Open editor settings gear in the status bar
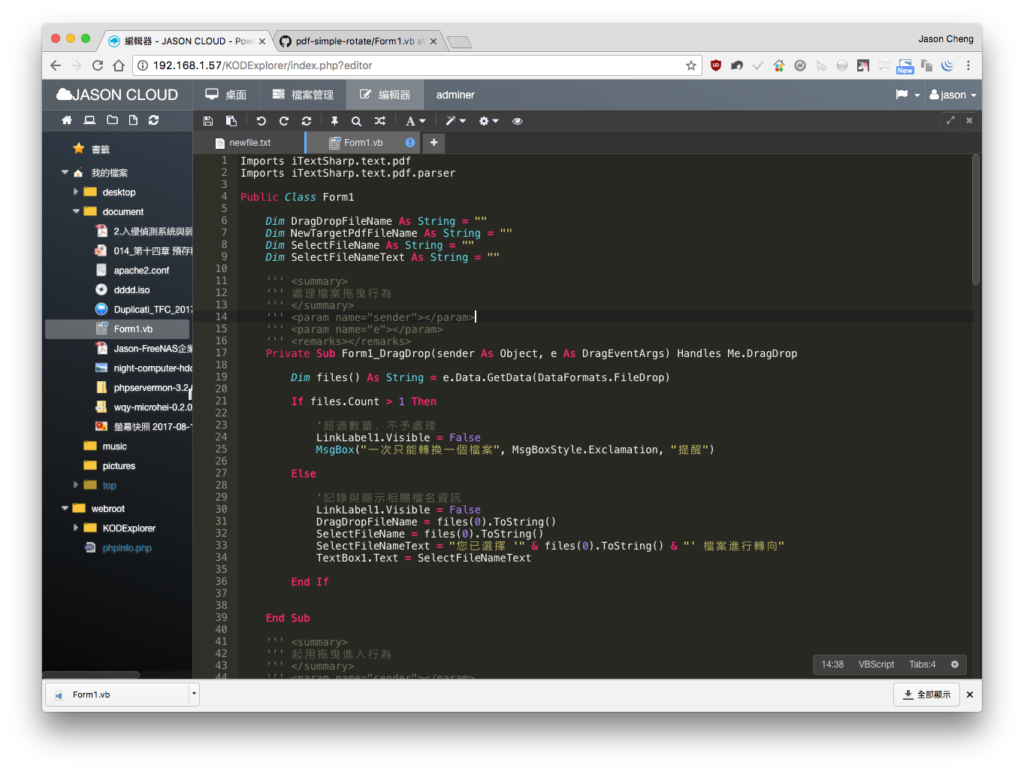 point(955,664)
